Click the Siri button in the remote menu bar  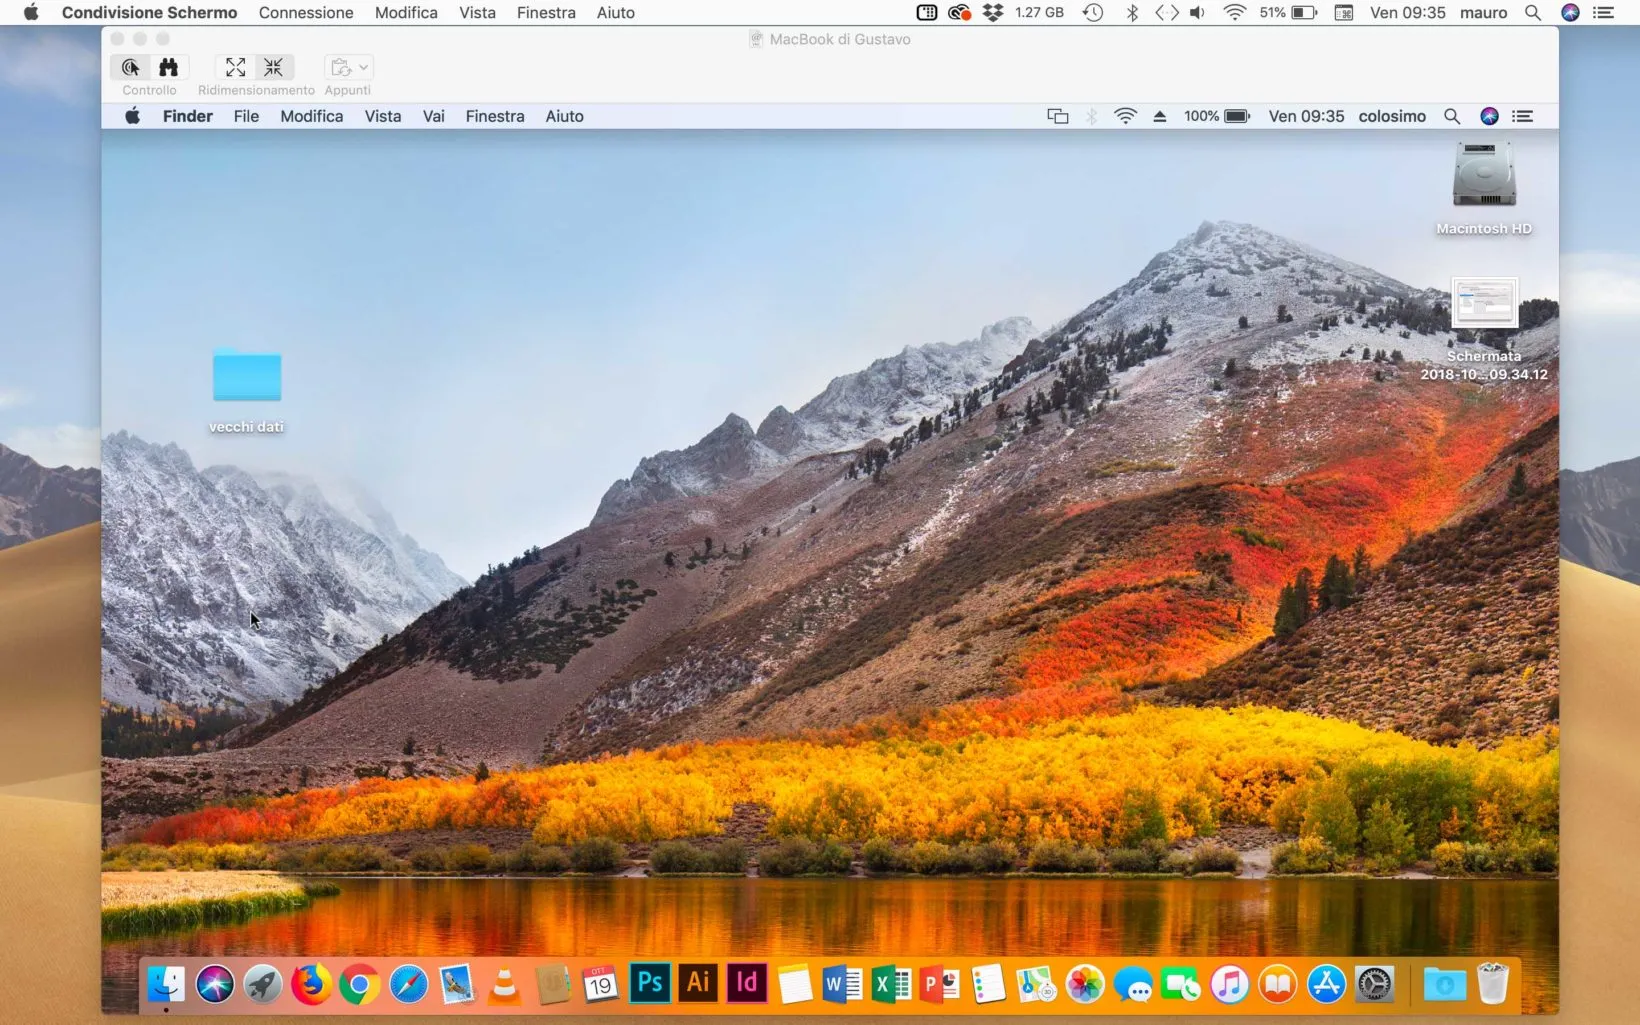1489,116
